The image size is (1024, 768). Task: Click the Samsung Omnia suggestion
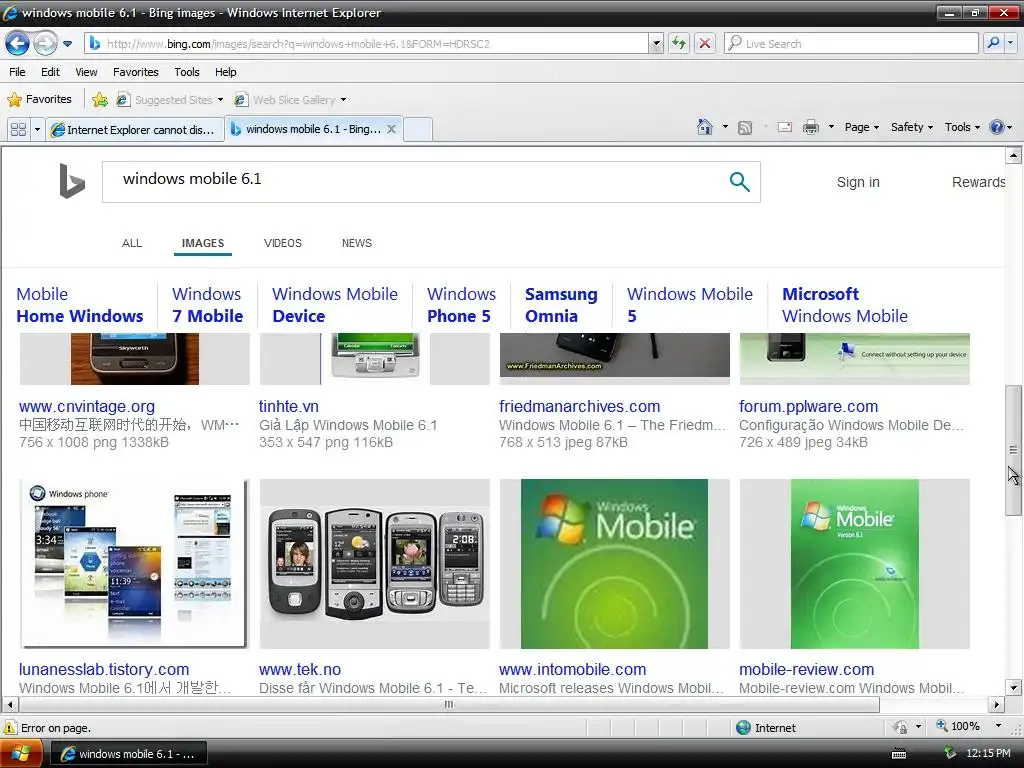(x=561, y=305)
